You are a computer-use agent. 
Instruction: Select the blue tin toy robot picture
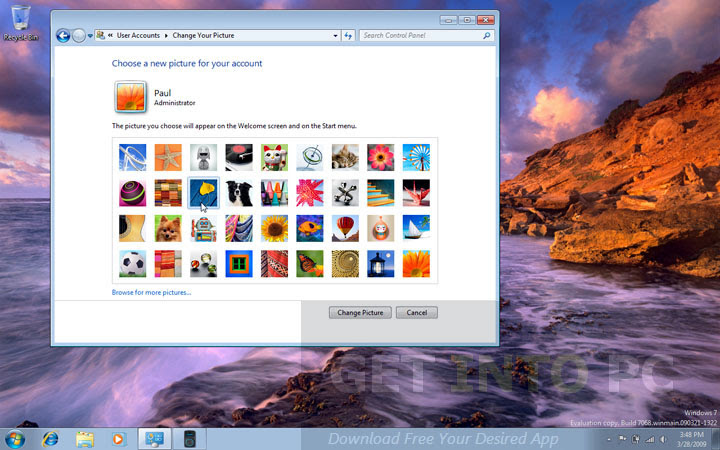203,228
